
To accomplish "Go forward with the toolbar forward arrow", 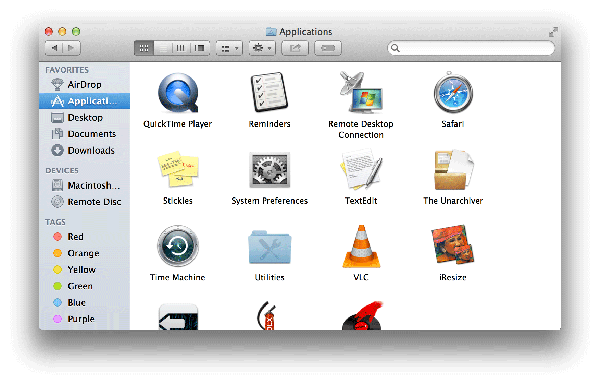I will pyautogui.click(x=72, y=48).
